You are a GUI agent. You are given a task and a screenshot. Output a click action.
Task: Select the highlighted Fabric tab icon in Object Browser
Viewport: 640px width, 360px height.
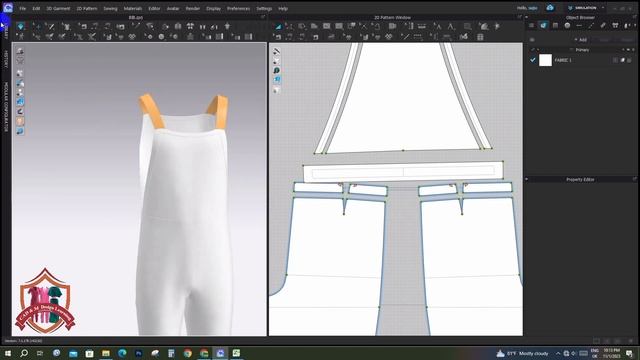[543, 26]
